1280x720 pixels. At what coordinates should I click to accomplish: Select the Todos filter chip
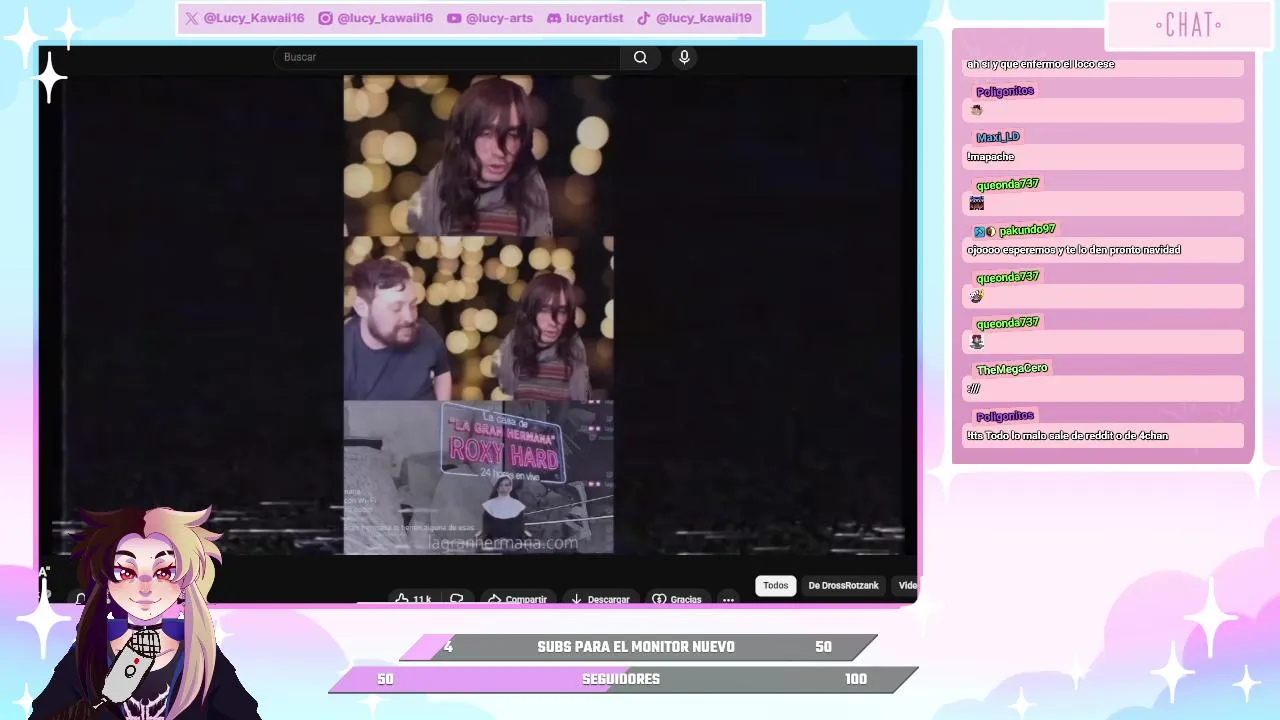tap(775, 586)
